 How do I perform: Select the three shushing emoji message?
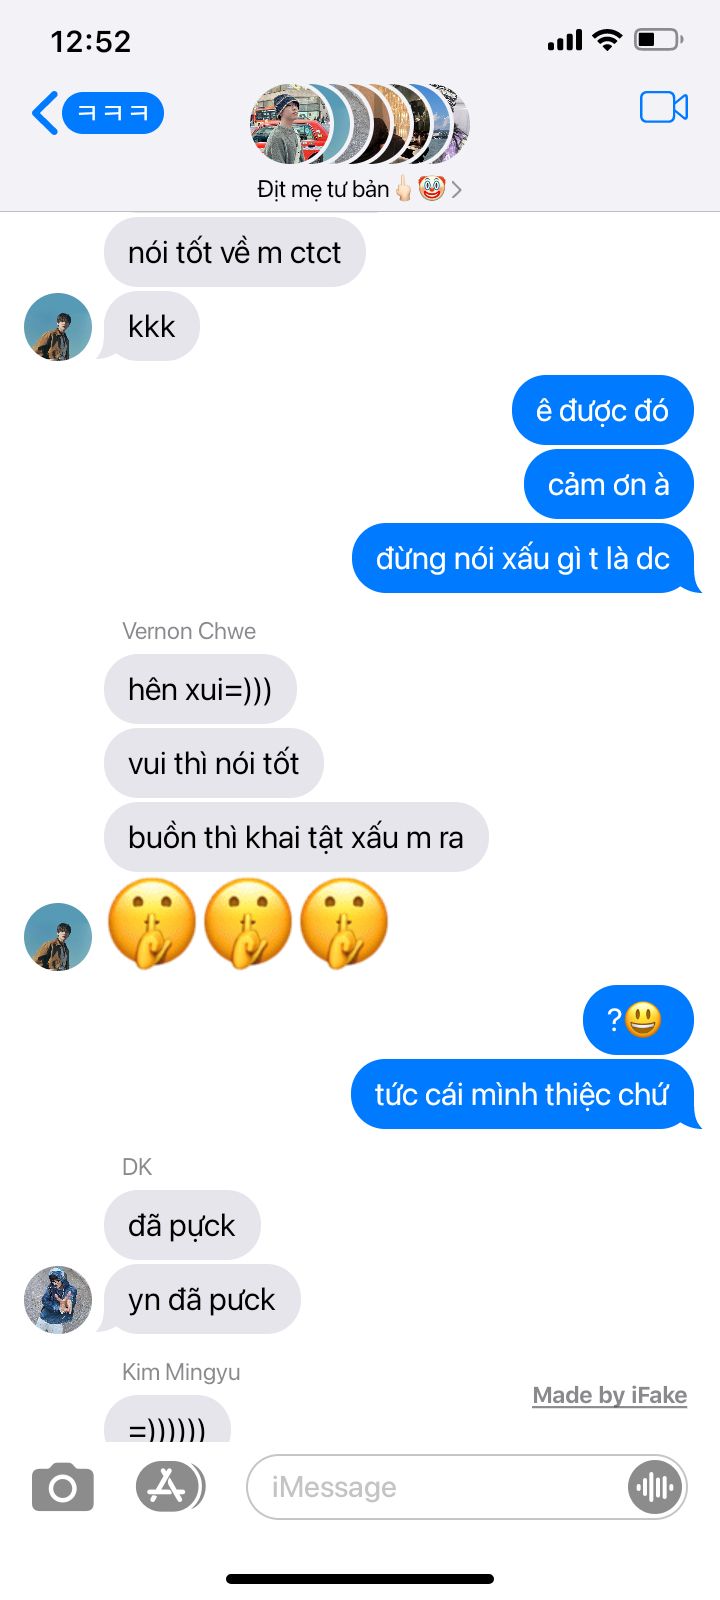[x=248, y=923]
